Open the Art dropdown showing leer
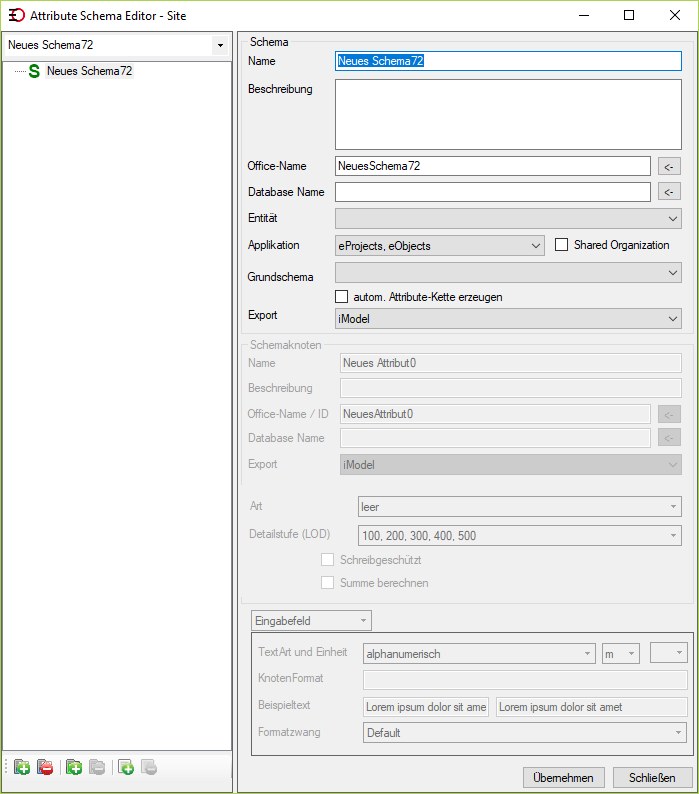Viewport: 699px width, 794px height. 520,506
